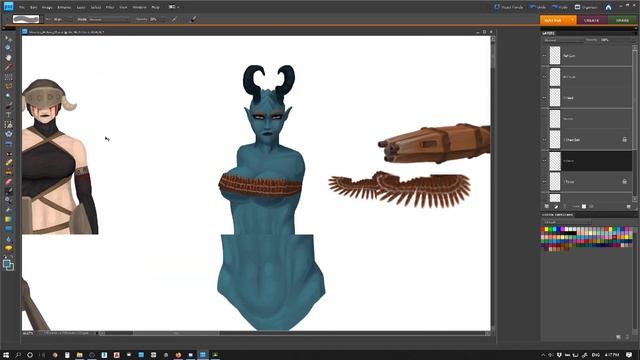Viewport: 640px width, 360px height.
Task: Open the Image menu
Action: click(x=47, y=7)
